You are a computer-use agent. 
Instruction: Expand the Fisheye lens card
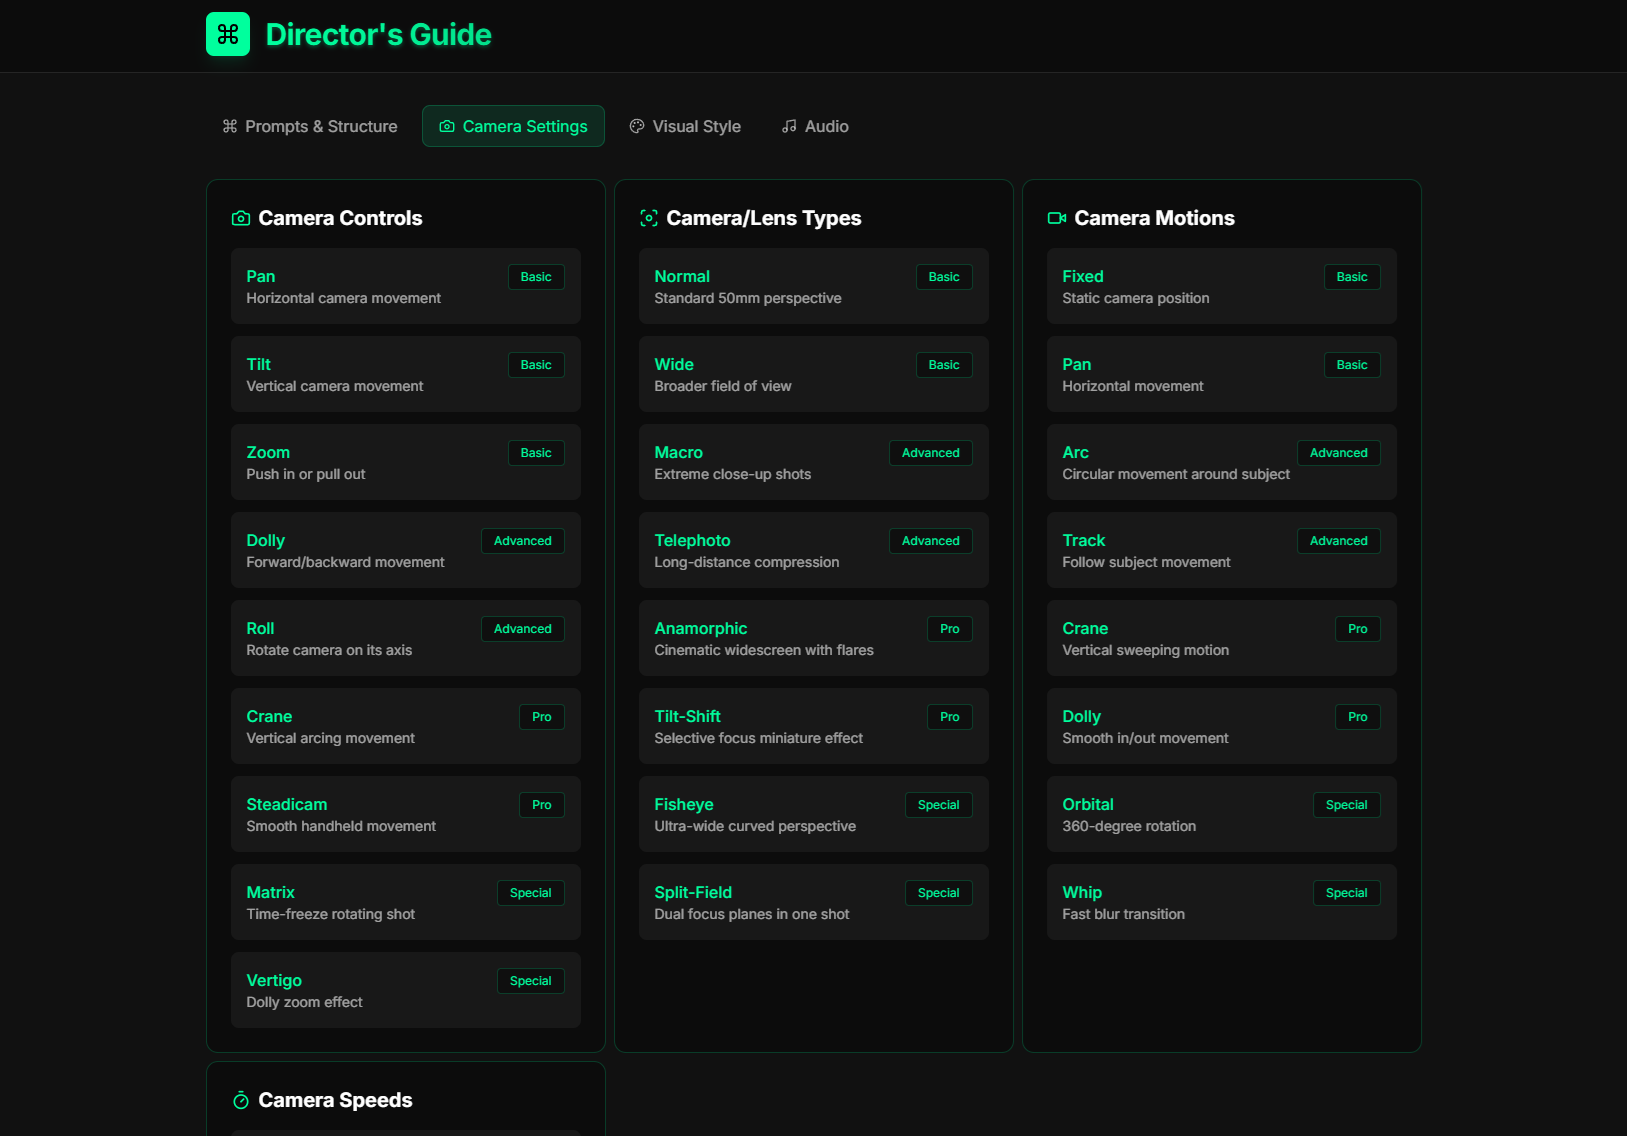pyautogui.click(x=813, y=814)
